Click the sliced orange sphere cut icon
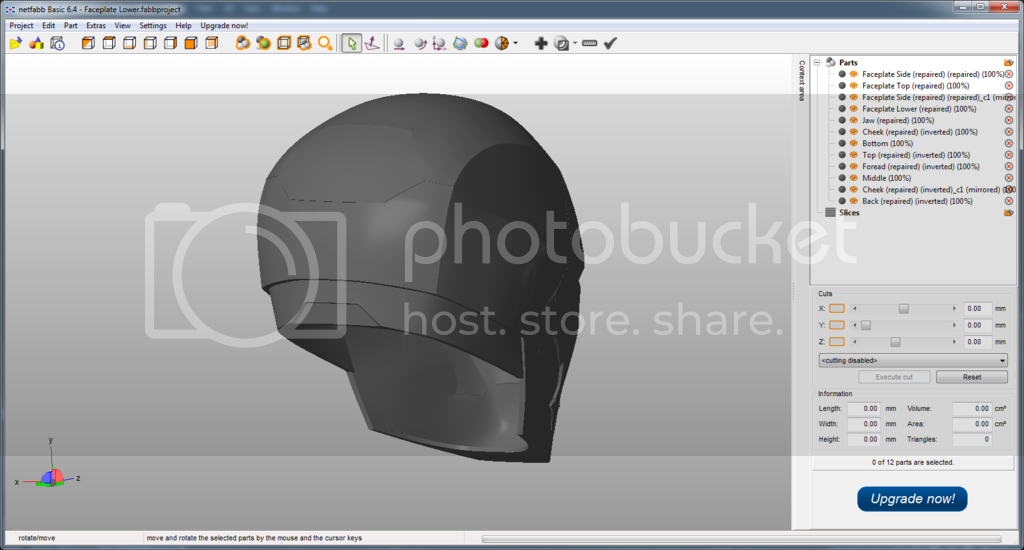 502,44
